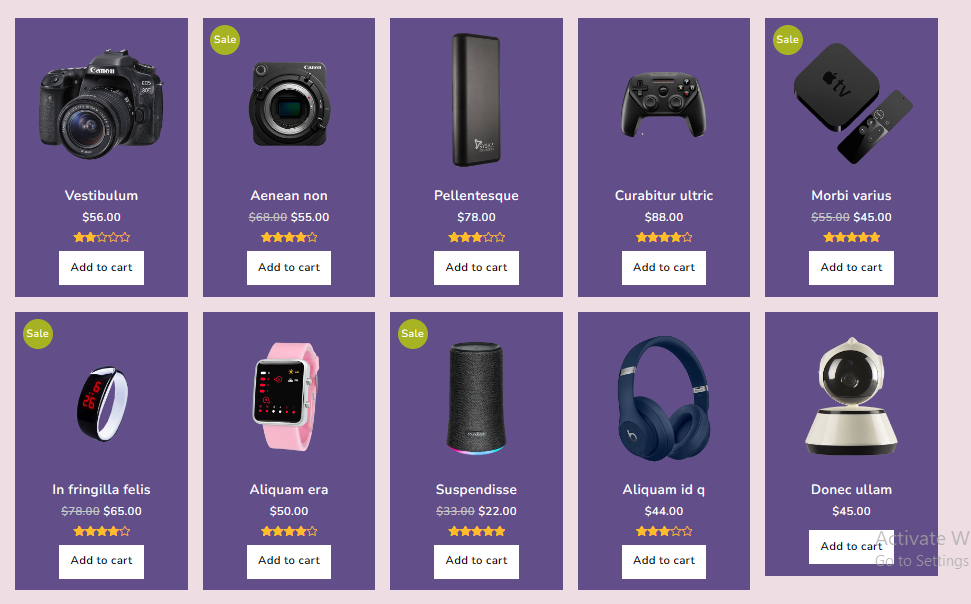Click the Donec ullam product name
This screenshot has height=604, width=971.
tap(851, 490)
